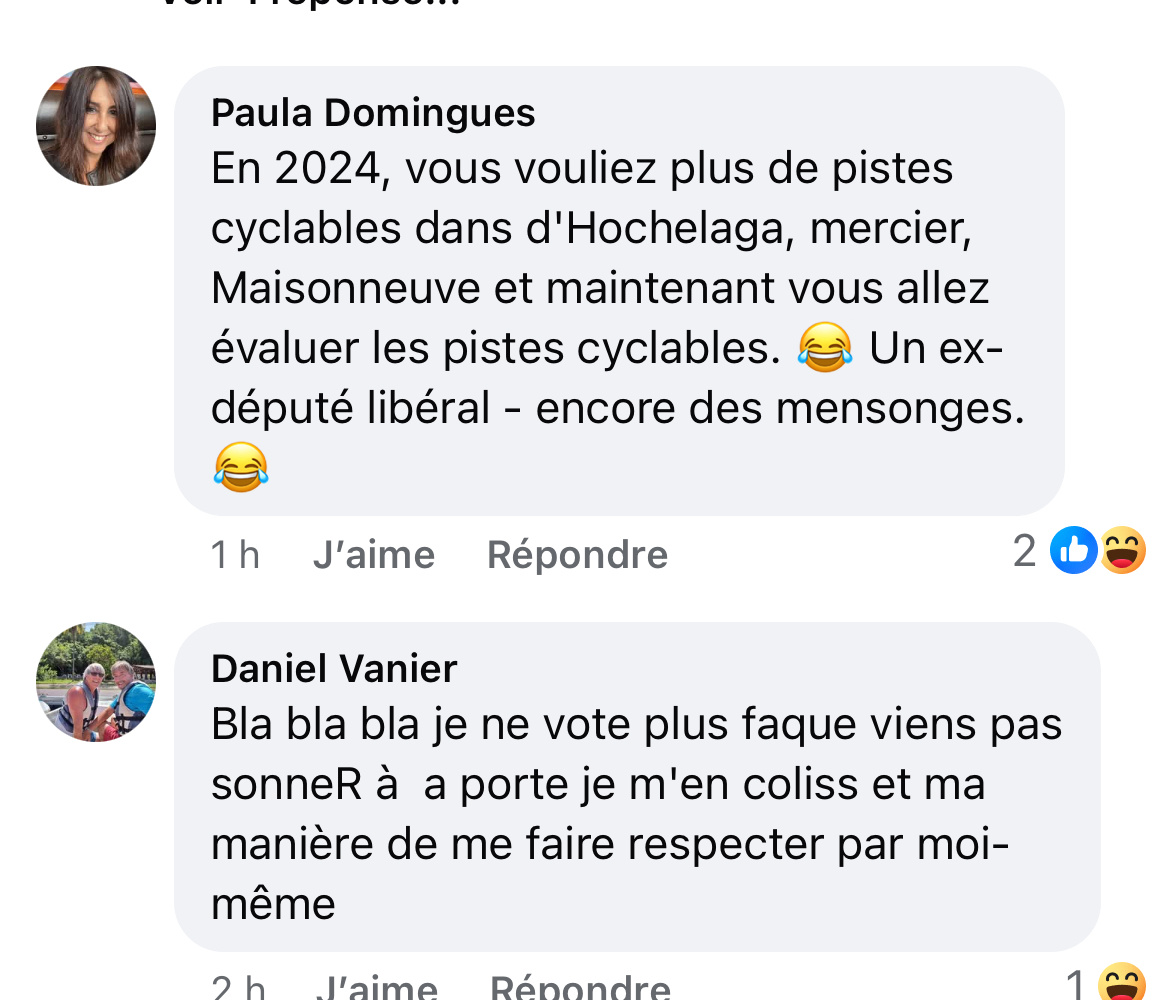Click the "1 h" timestamp on Paula's comment
Viewport: 1170px width, 1000px height.
[x=235, y=554]
